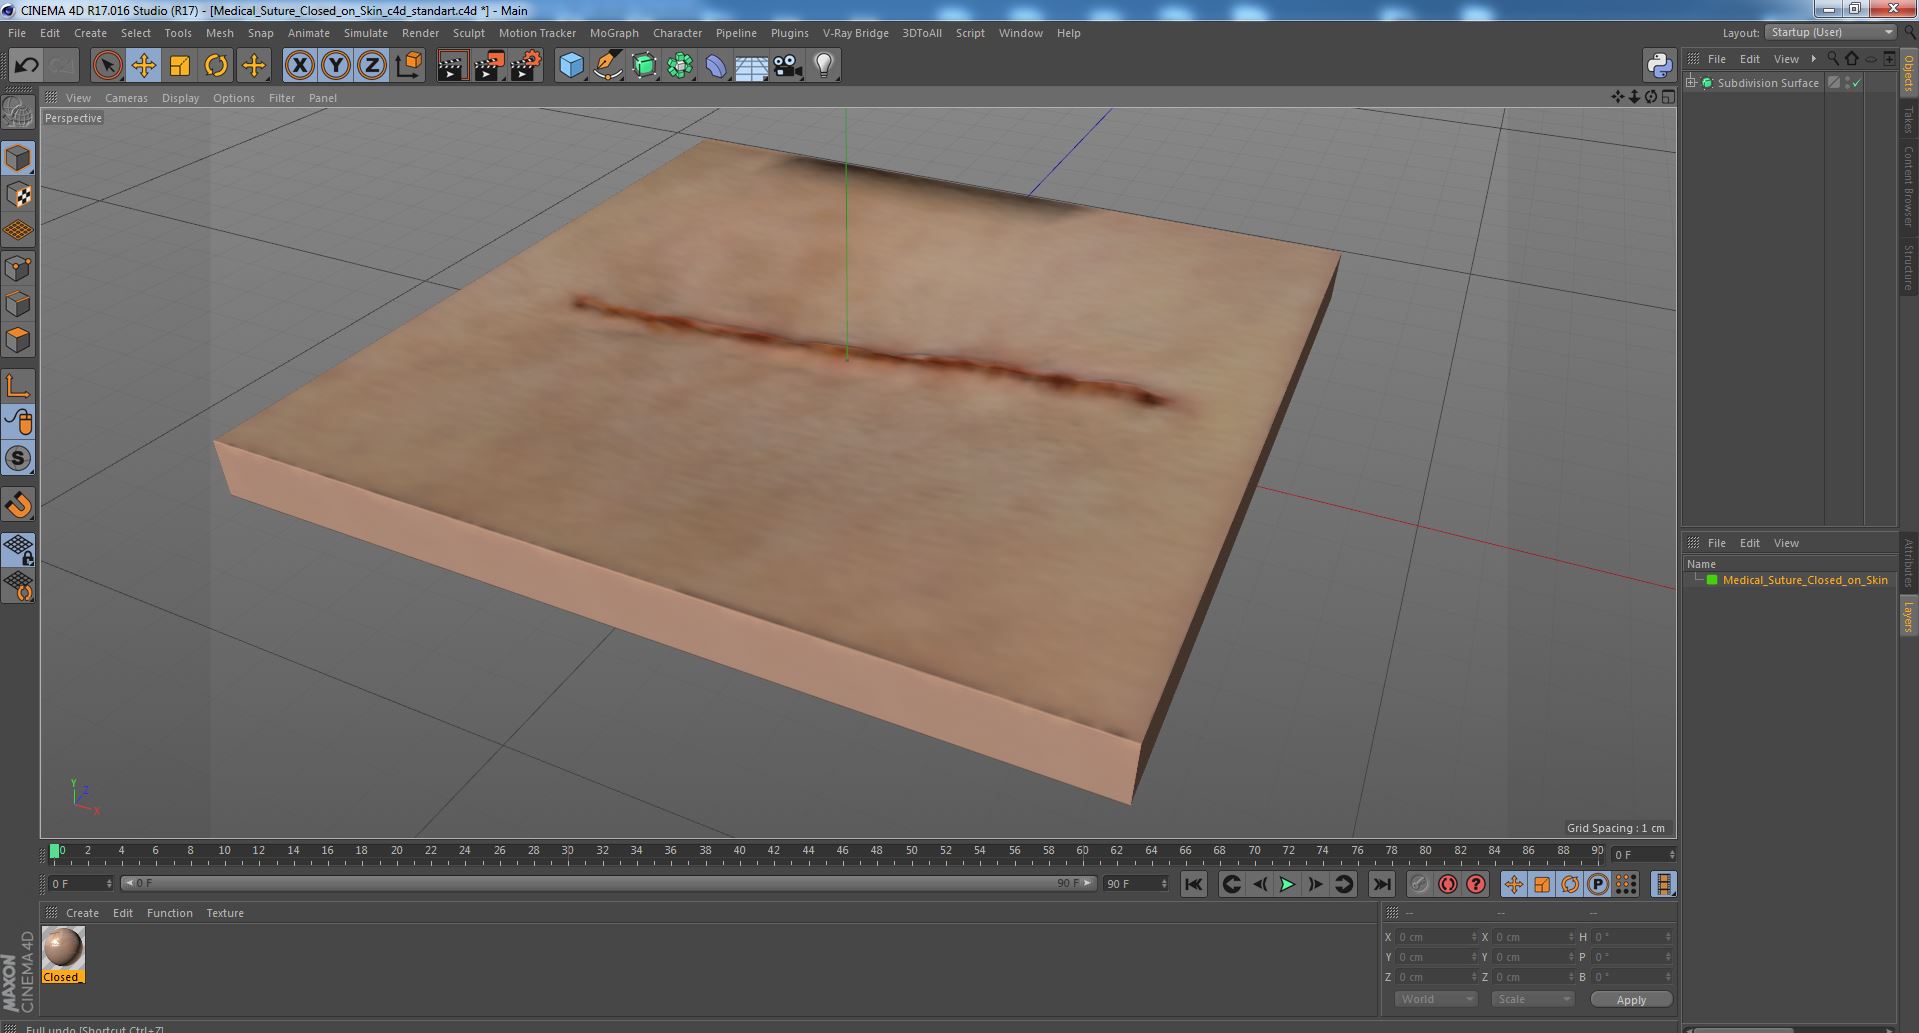1919x1033 pixels.
Task: Switch to Edges mode
Action: [18, 304]
